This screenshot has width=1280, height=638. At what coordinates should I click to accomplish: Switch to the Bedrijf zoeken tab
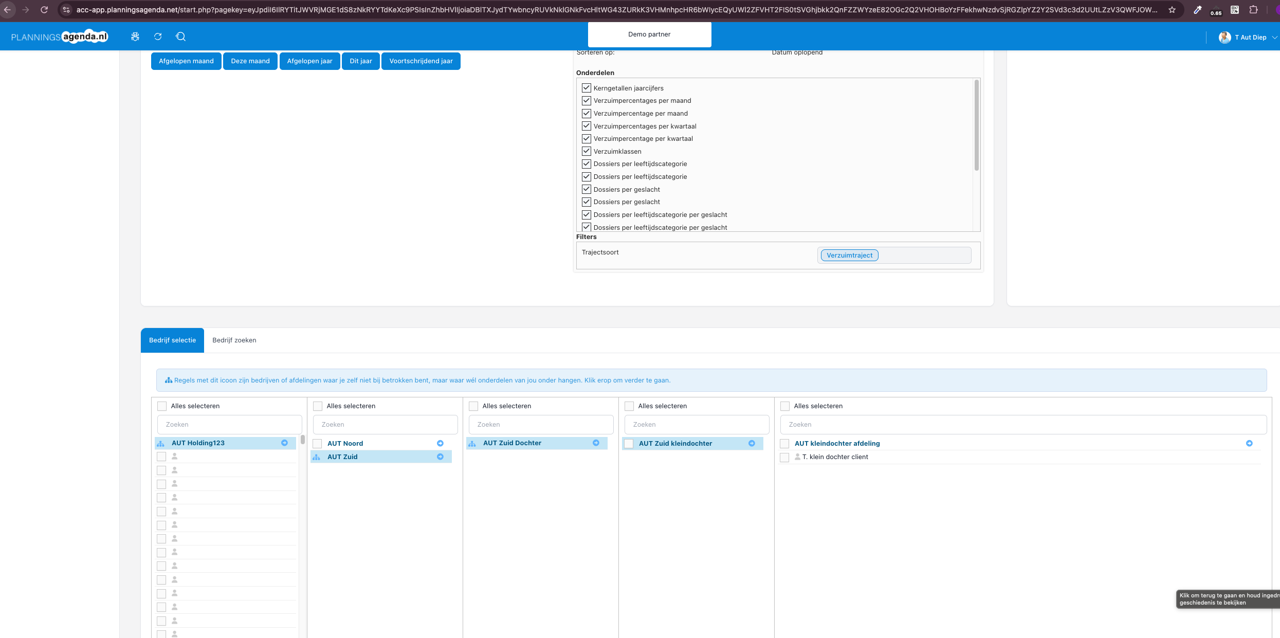coord(234,340)
